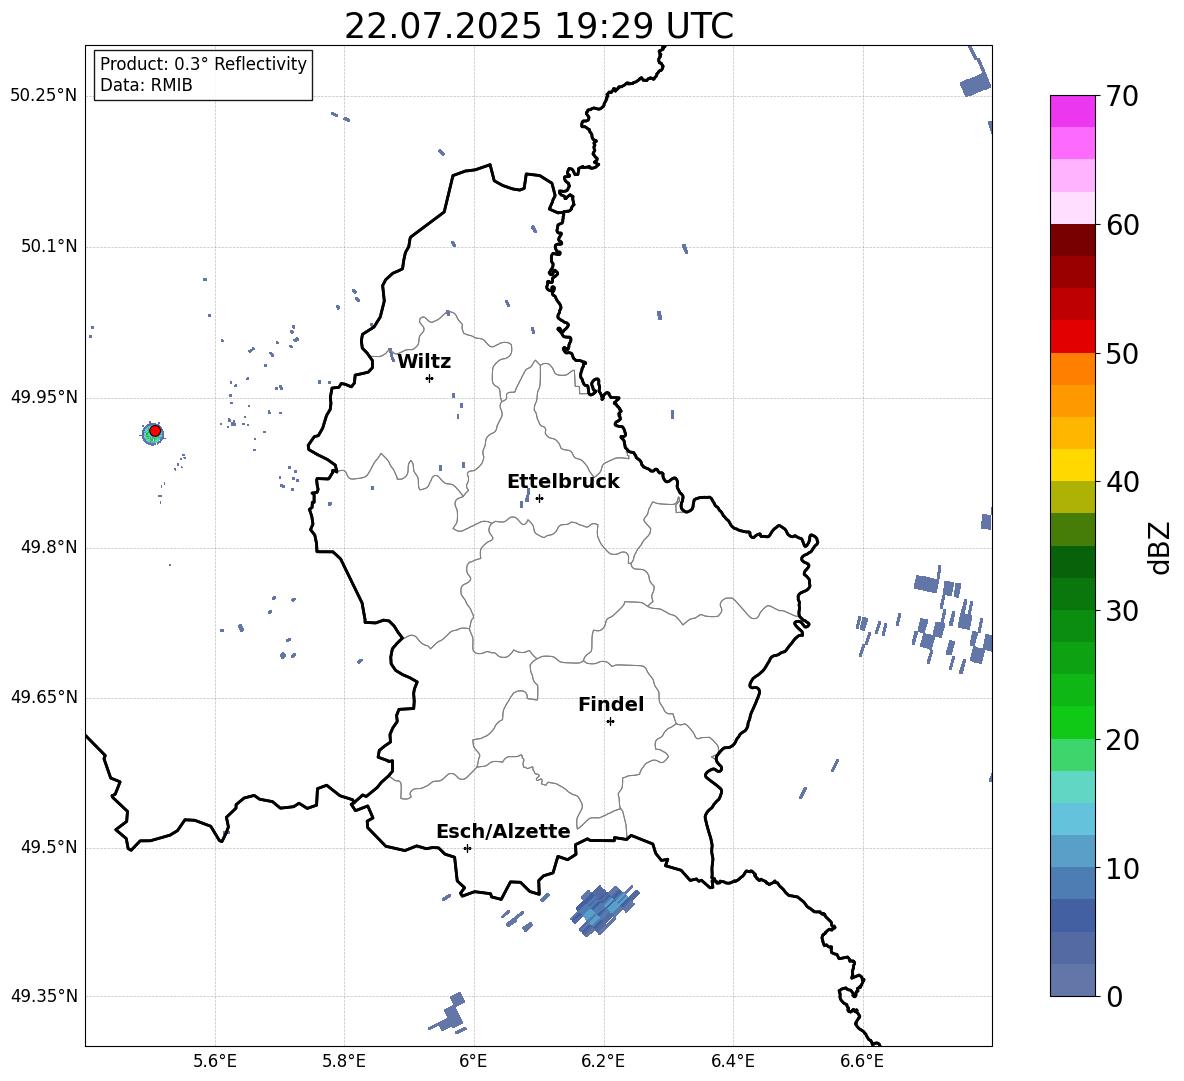This screenshot has height=1081, width=1184.
Task: Click the bright red colorbar segment above 50
Action: [1072, 337]
